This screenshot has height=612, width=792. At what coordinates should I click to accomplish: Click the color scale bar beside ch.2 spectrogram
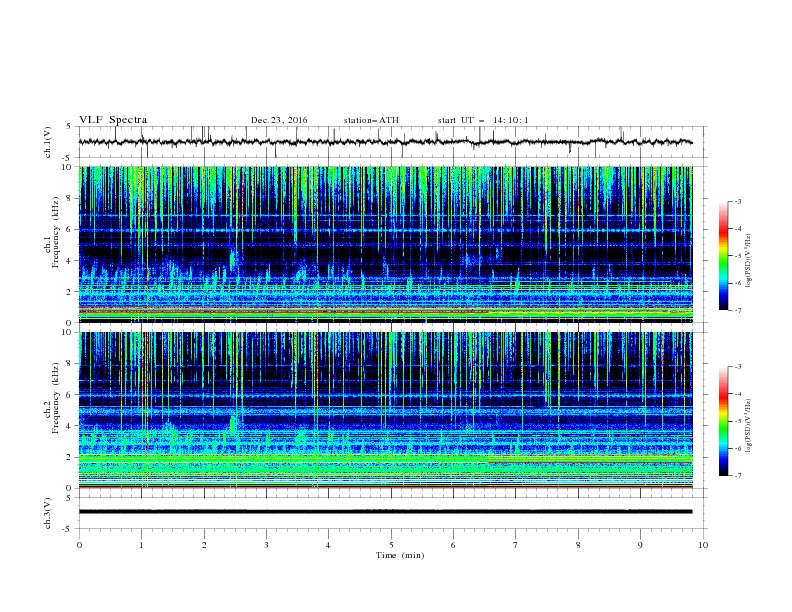click(x=723, y=421)
